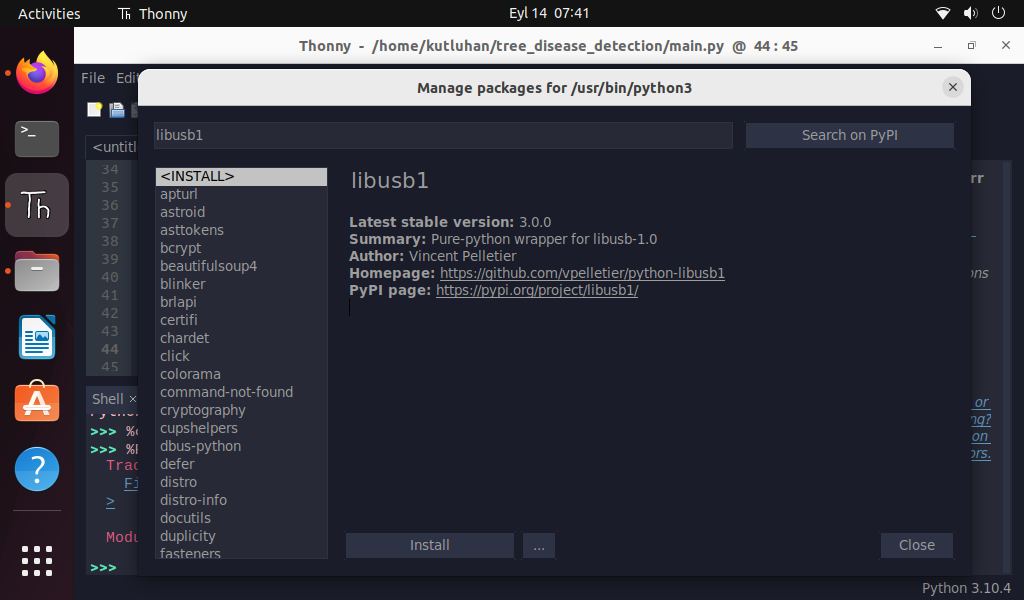The width and height of the screenshot is (1024, 600).
Task: Click the Search on PyPI button
Action: (849, 135)
